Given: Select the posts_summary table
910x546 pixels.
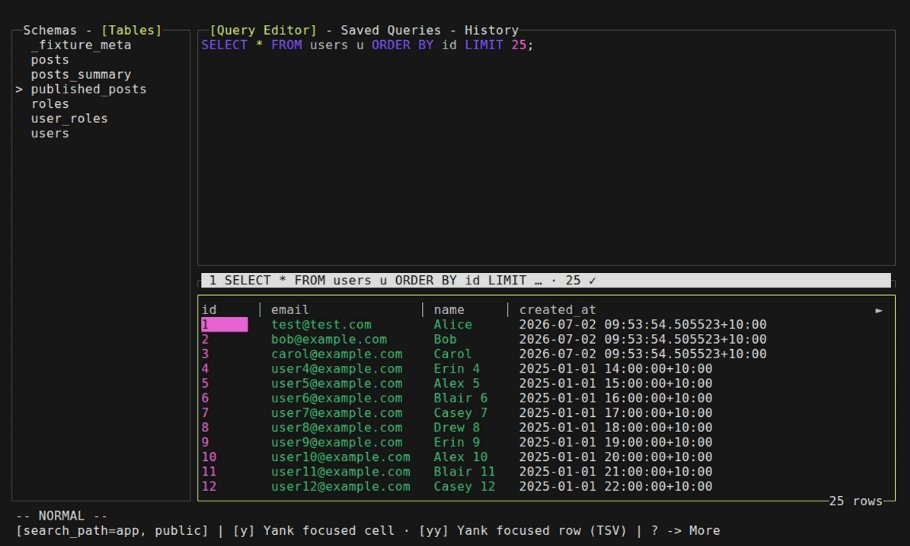Looking at the screenshot, I should coord(81,74).
